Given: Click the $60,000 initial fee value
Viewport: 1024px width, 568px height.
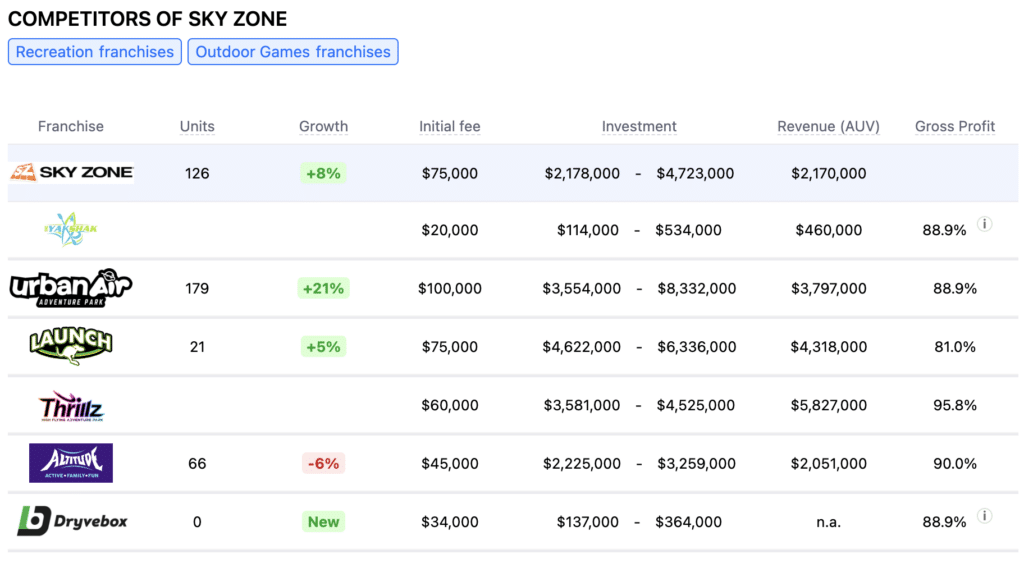Looking at the screenshot, I should pyautogui.click(x=450, y=405).
